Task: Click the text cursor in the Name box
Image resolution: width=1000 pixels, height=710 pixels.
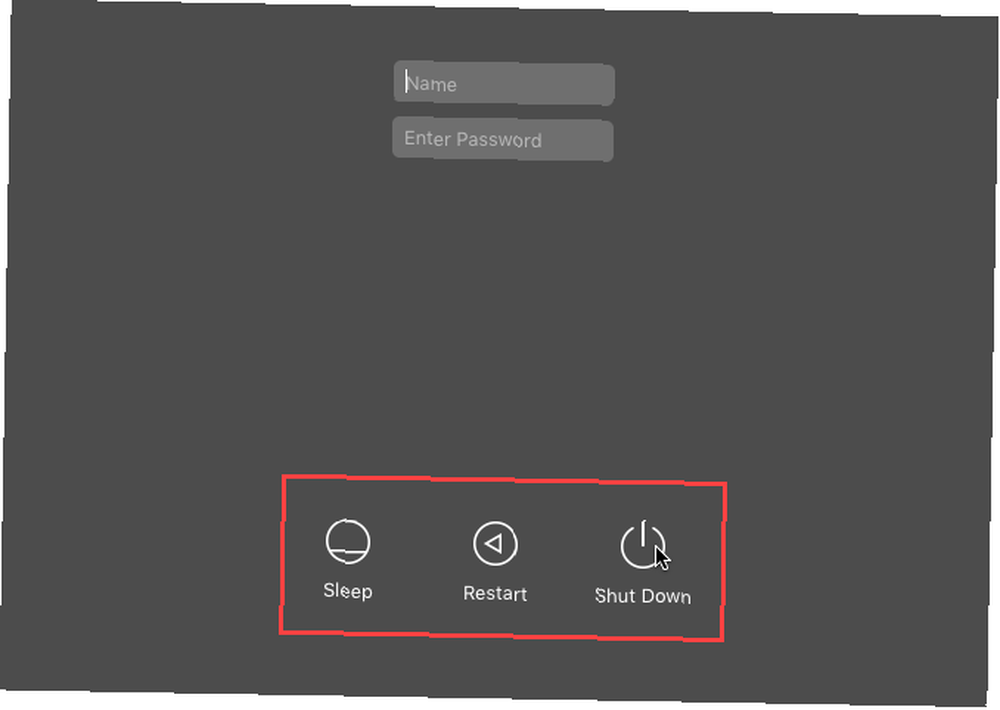Action: (x=406, y=81)
